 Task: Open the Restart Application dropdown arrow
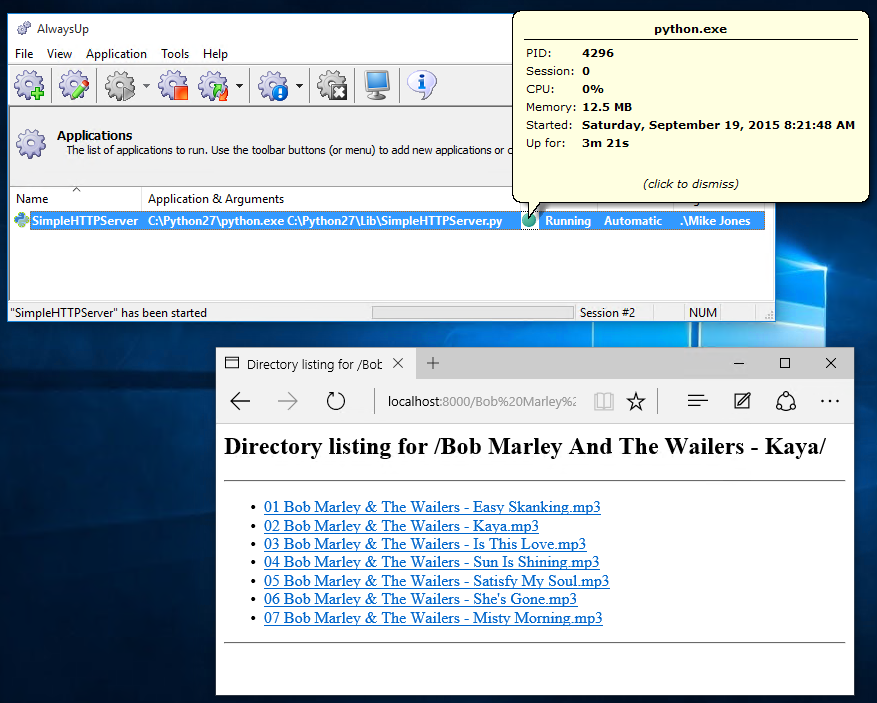(239, 86)
